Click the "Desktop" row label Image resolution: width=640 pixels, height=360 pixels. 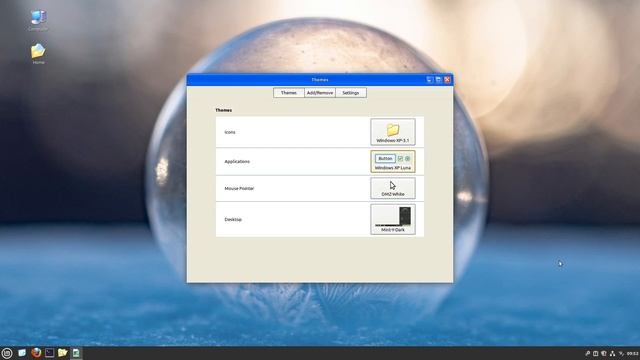tap(233, 220)
